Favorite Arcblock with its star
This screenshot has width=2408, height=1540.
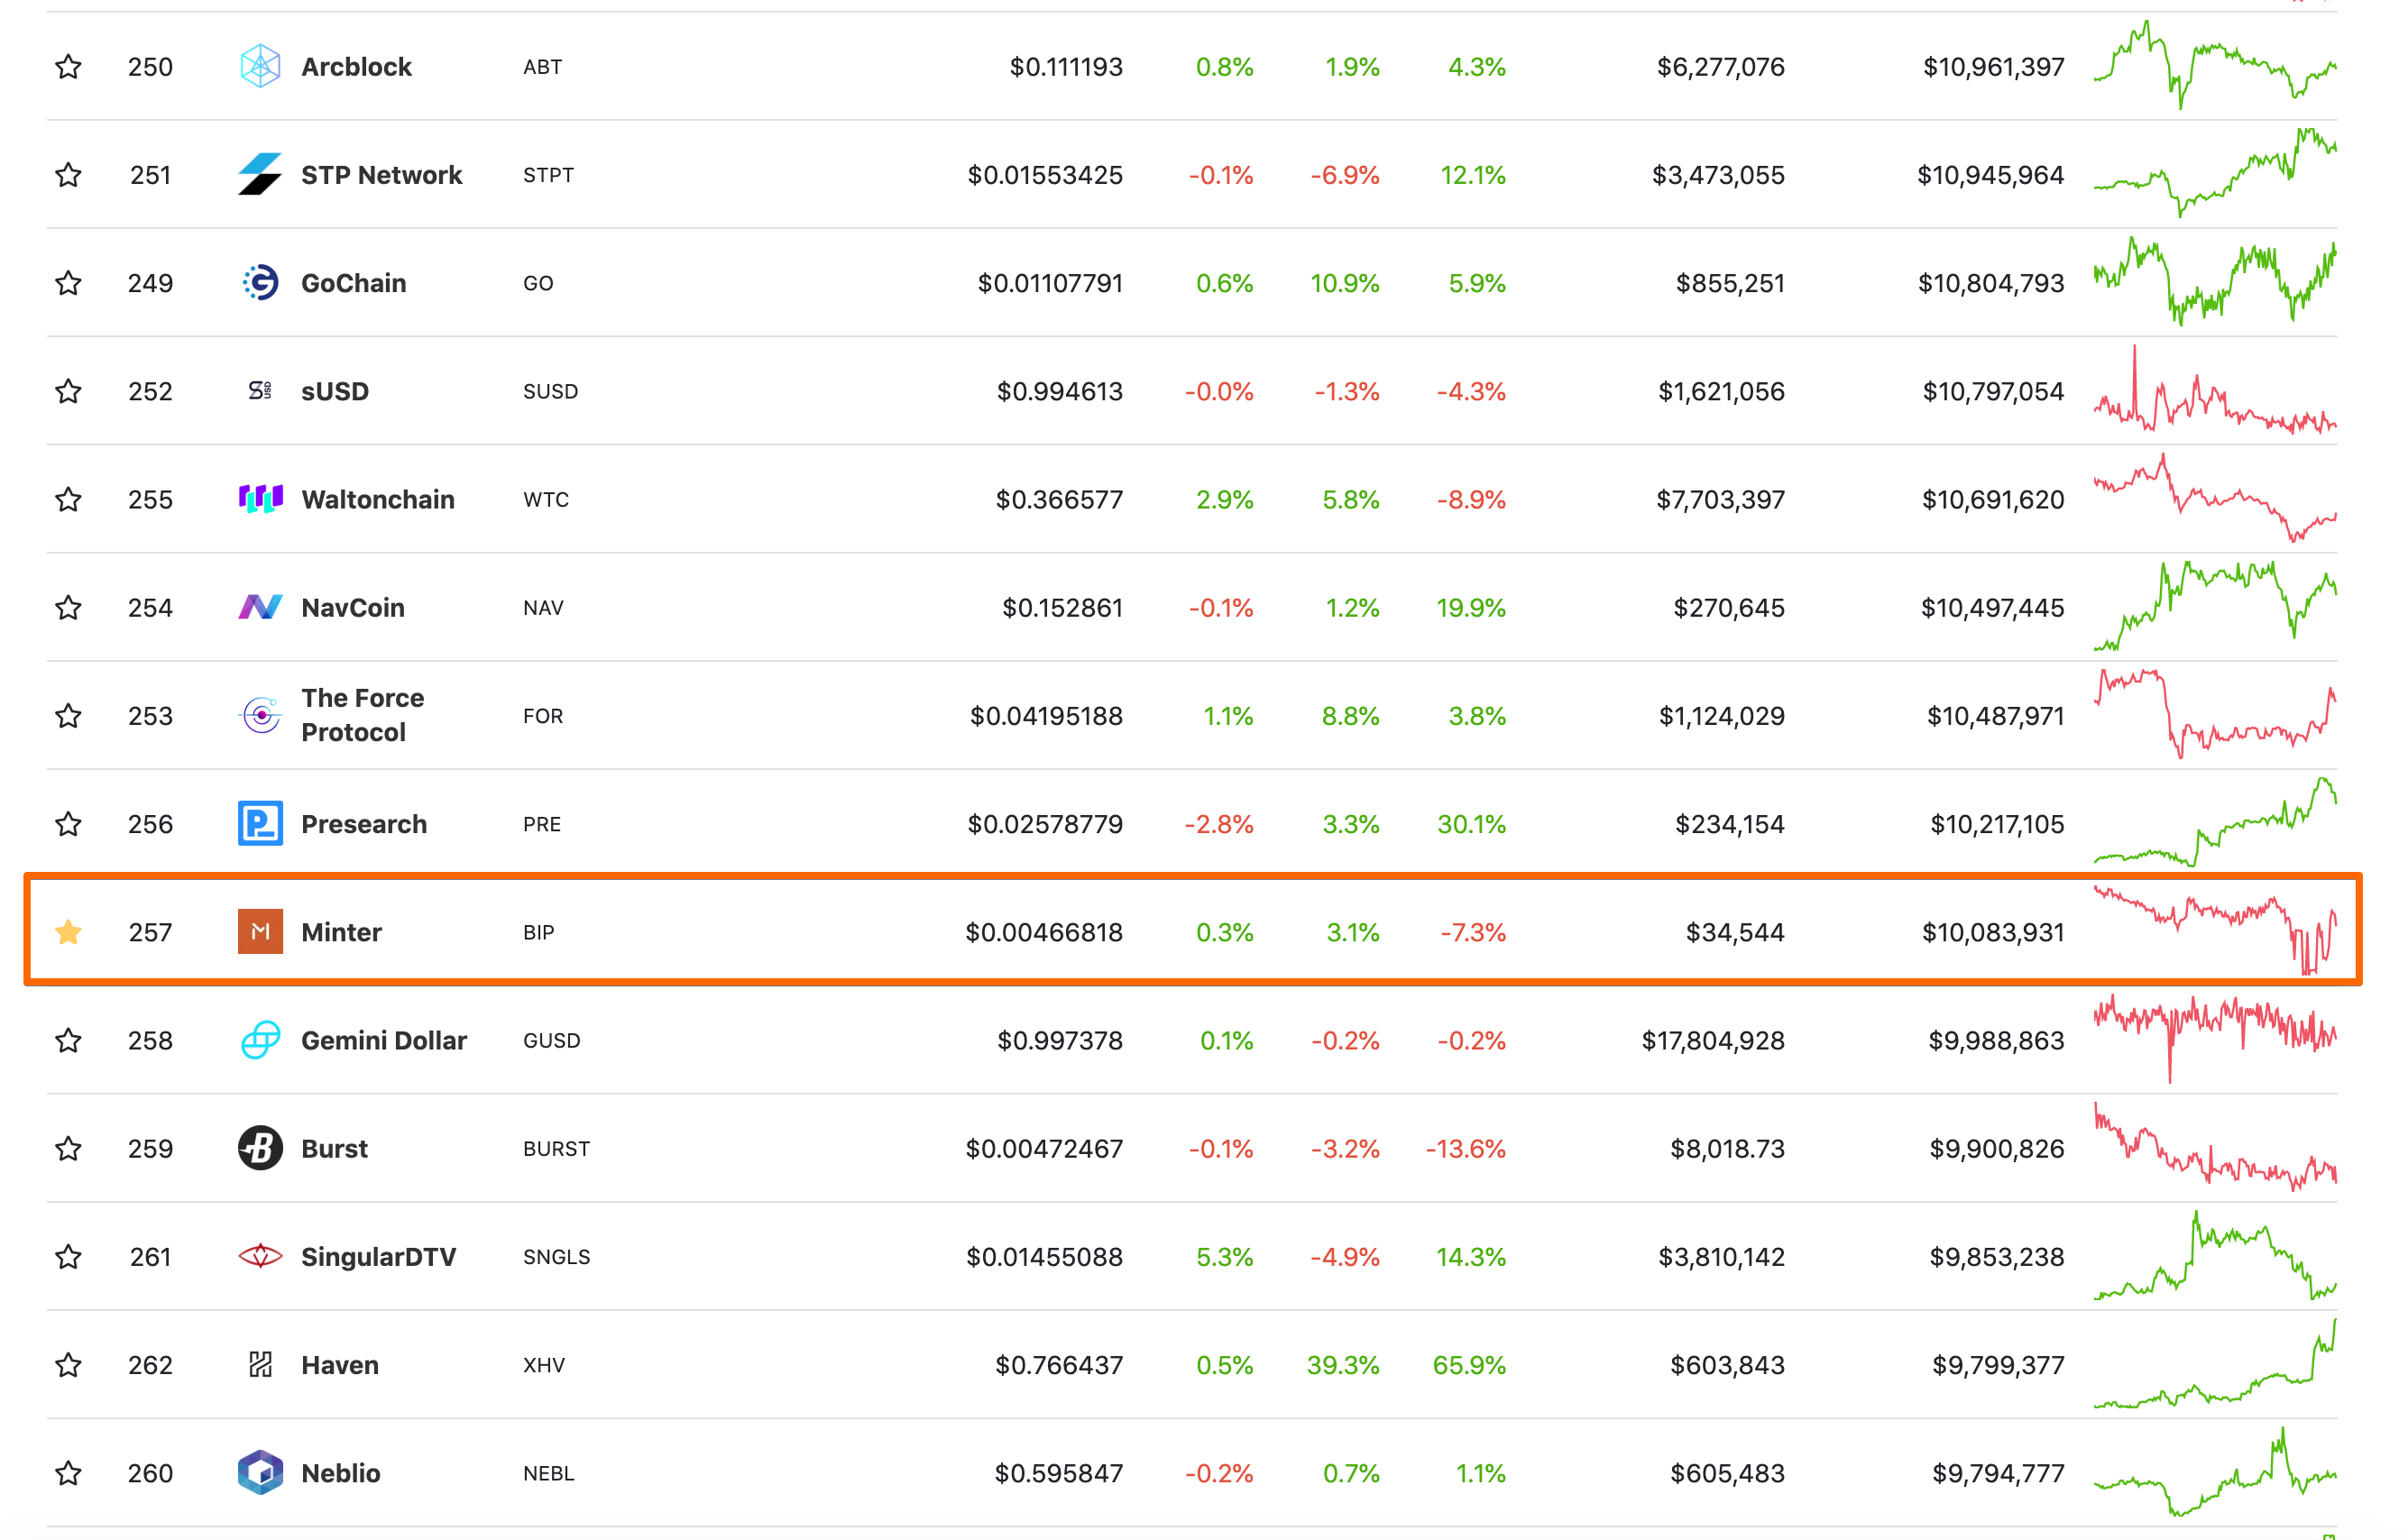click(68, 67)
